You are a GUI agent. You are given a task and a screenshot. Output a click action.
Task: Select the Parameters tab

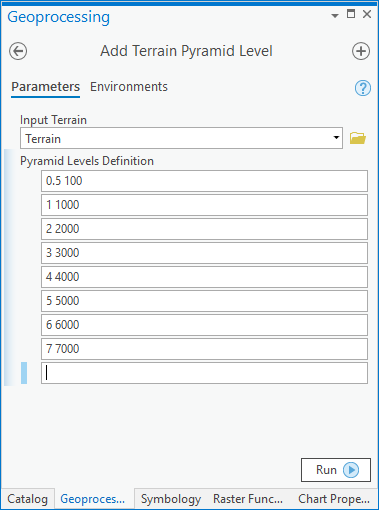[45, 87]
